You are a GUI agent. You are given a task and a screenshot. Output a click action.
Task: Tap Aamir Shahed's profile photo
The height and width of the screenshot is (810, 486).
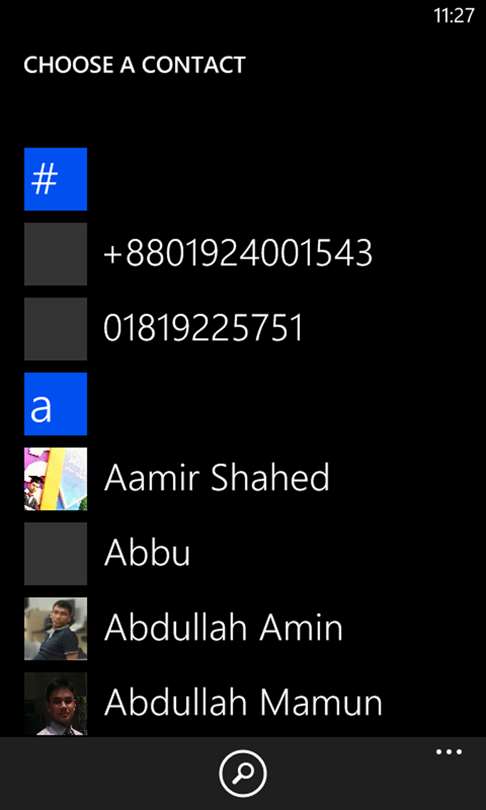coord(55,479)
